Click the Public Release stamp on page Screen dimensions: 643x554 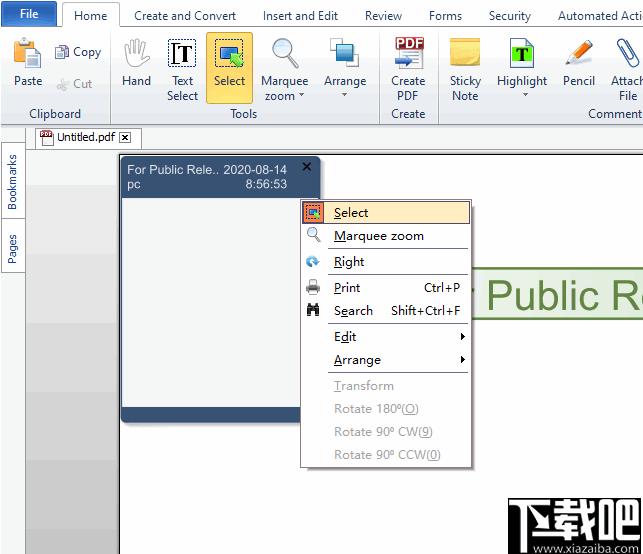pos(558,293)
